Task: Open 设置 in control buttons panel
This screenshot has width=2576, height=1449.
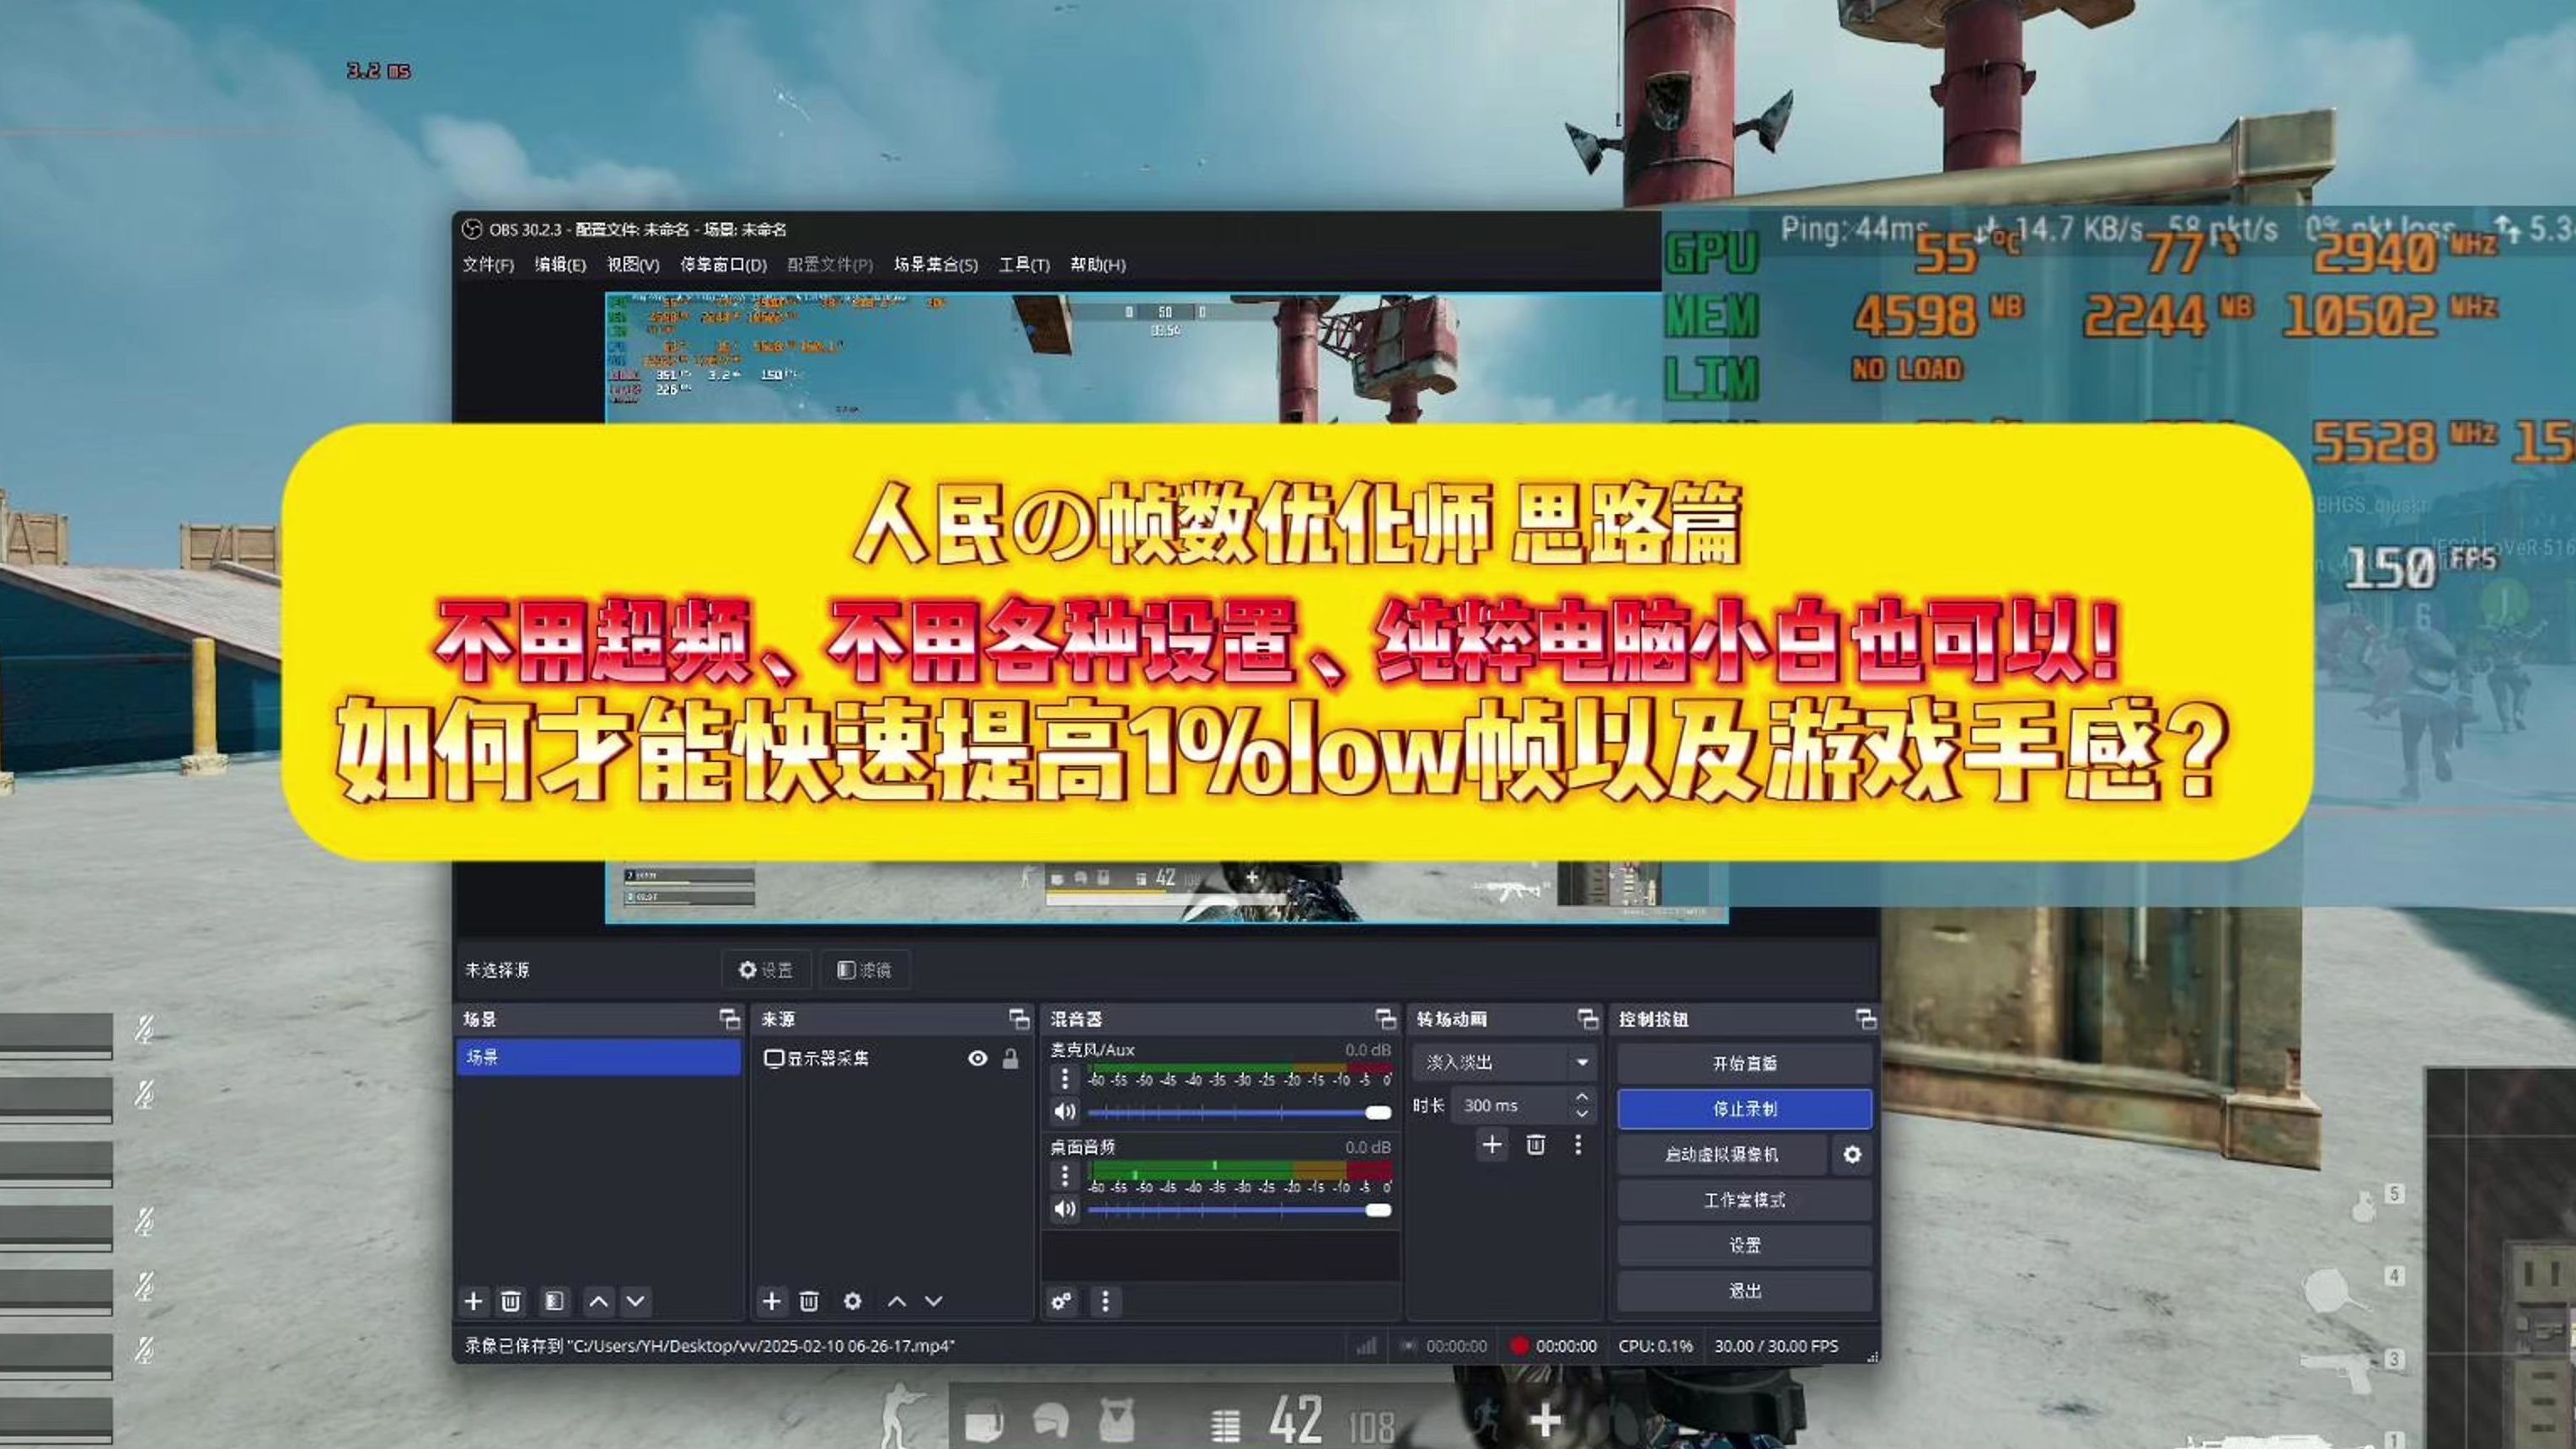Action: (1744, 1245)
